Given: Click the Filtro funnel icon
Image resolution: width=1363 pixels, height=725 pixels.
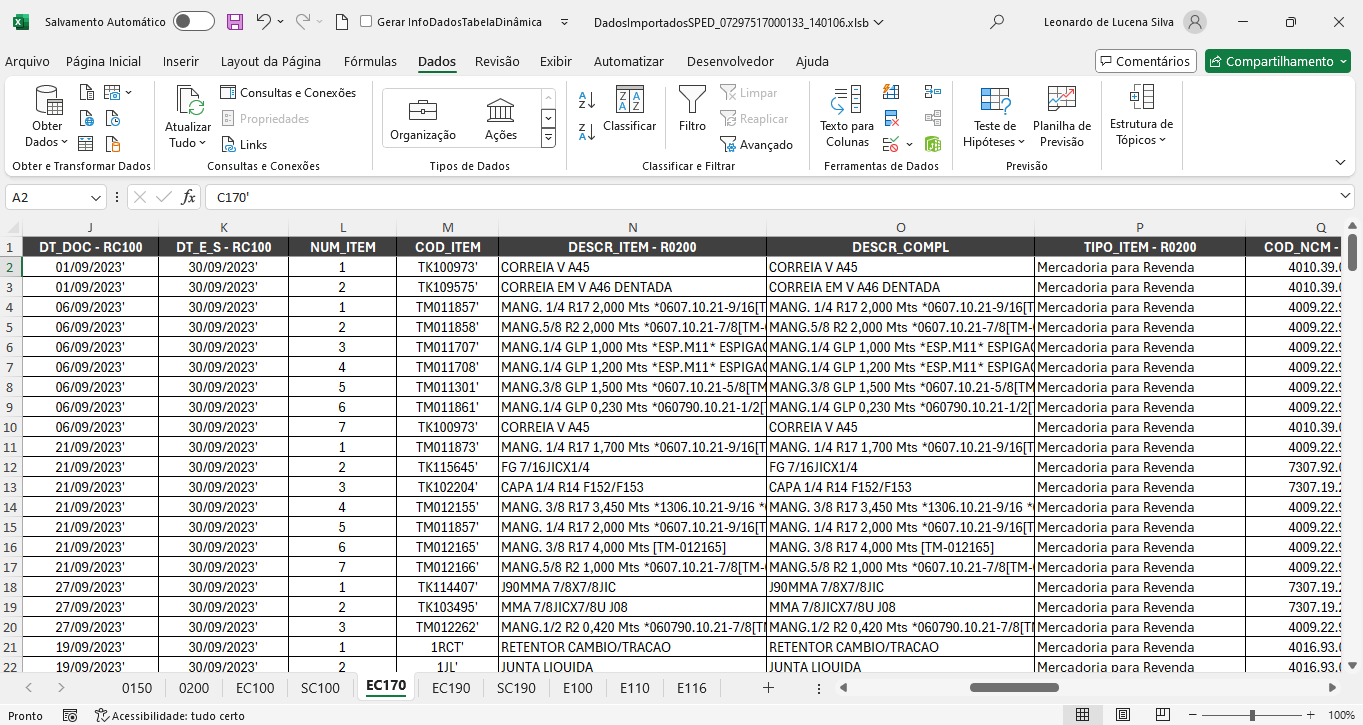Looking at the screenshot, I should (x=691, y=100).
